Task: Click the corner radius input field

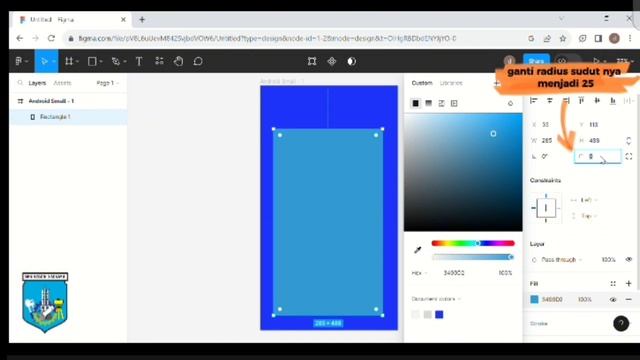Action: click(598, 156)
